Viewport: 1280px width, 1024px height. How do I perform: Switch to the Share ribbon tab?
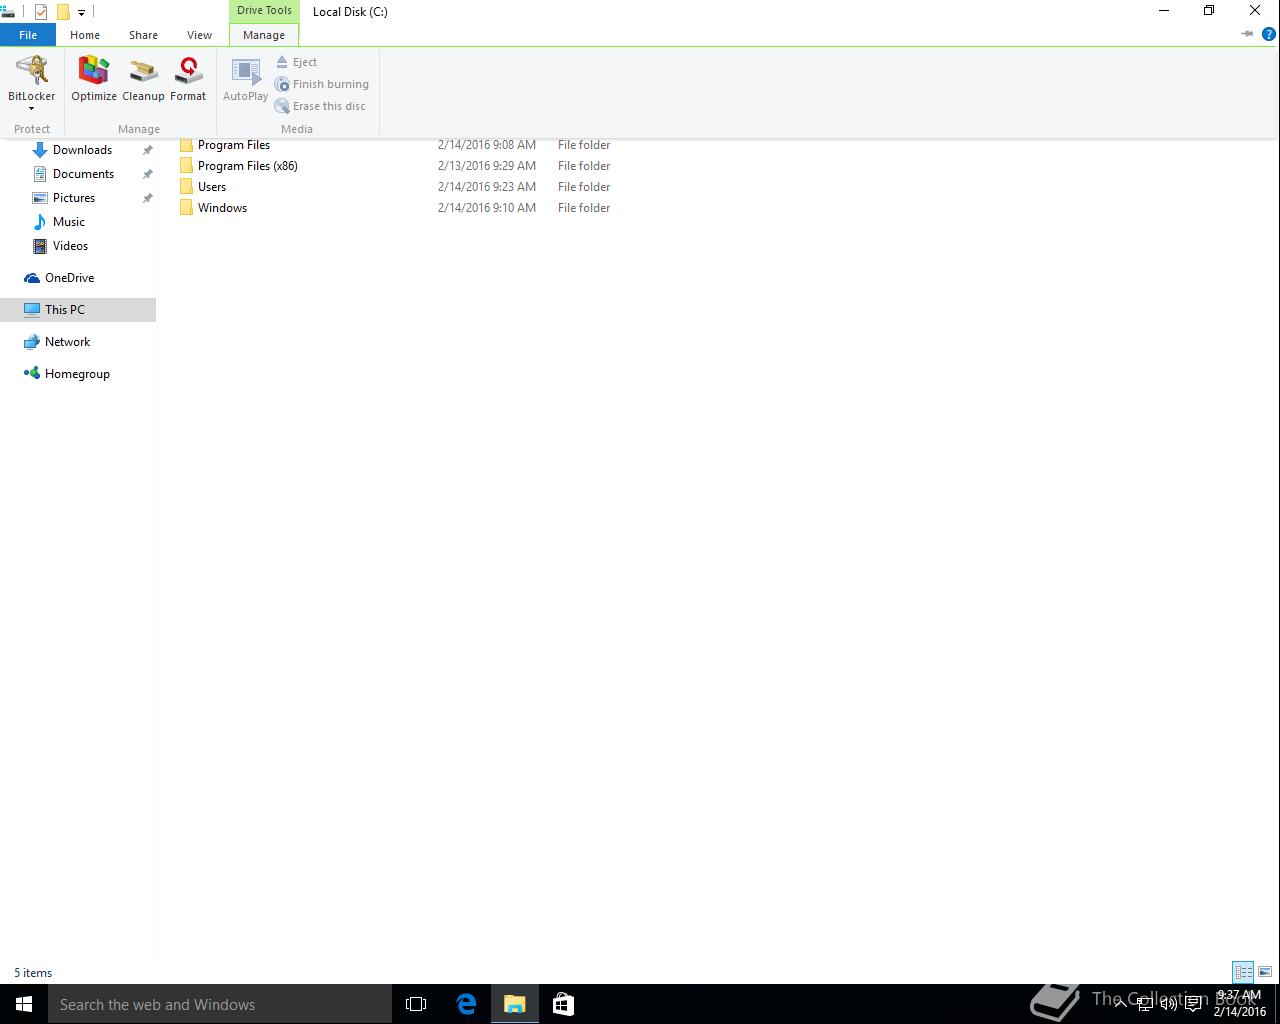143,35
